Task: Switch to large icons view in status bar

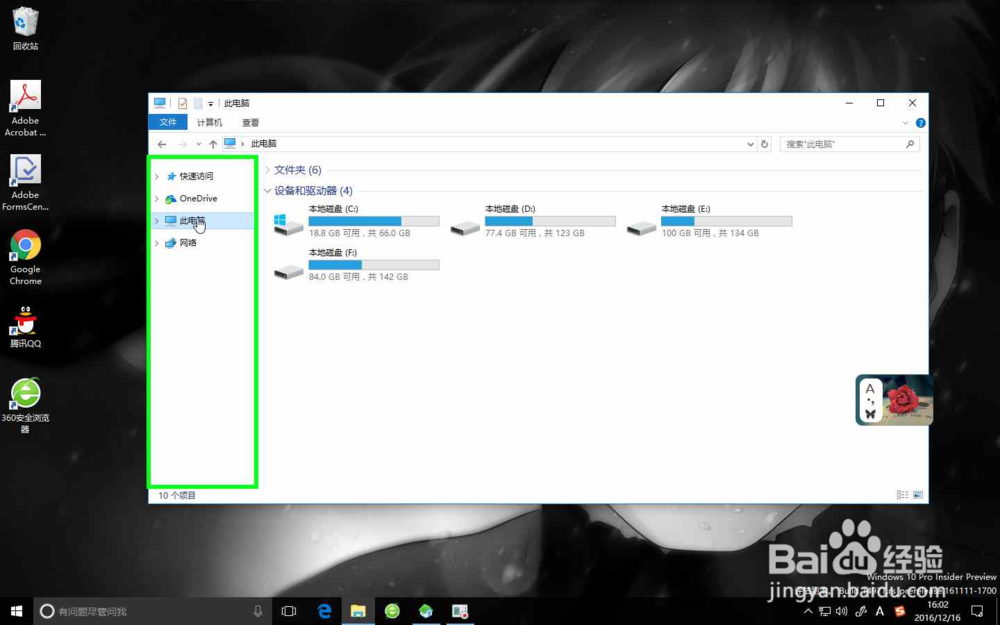Action: click(918, 495)
